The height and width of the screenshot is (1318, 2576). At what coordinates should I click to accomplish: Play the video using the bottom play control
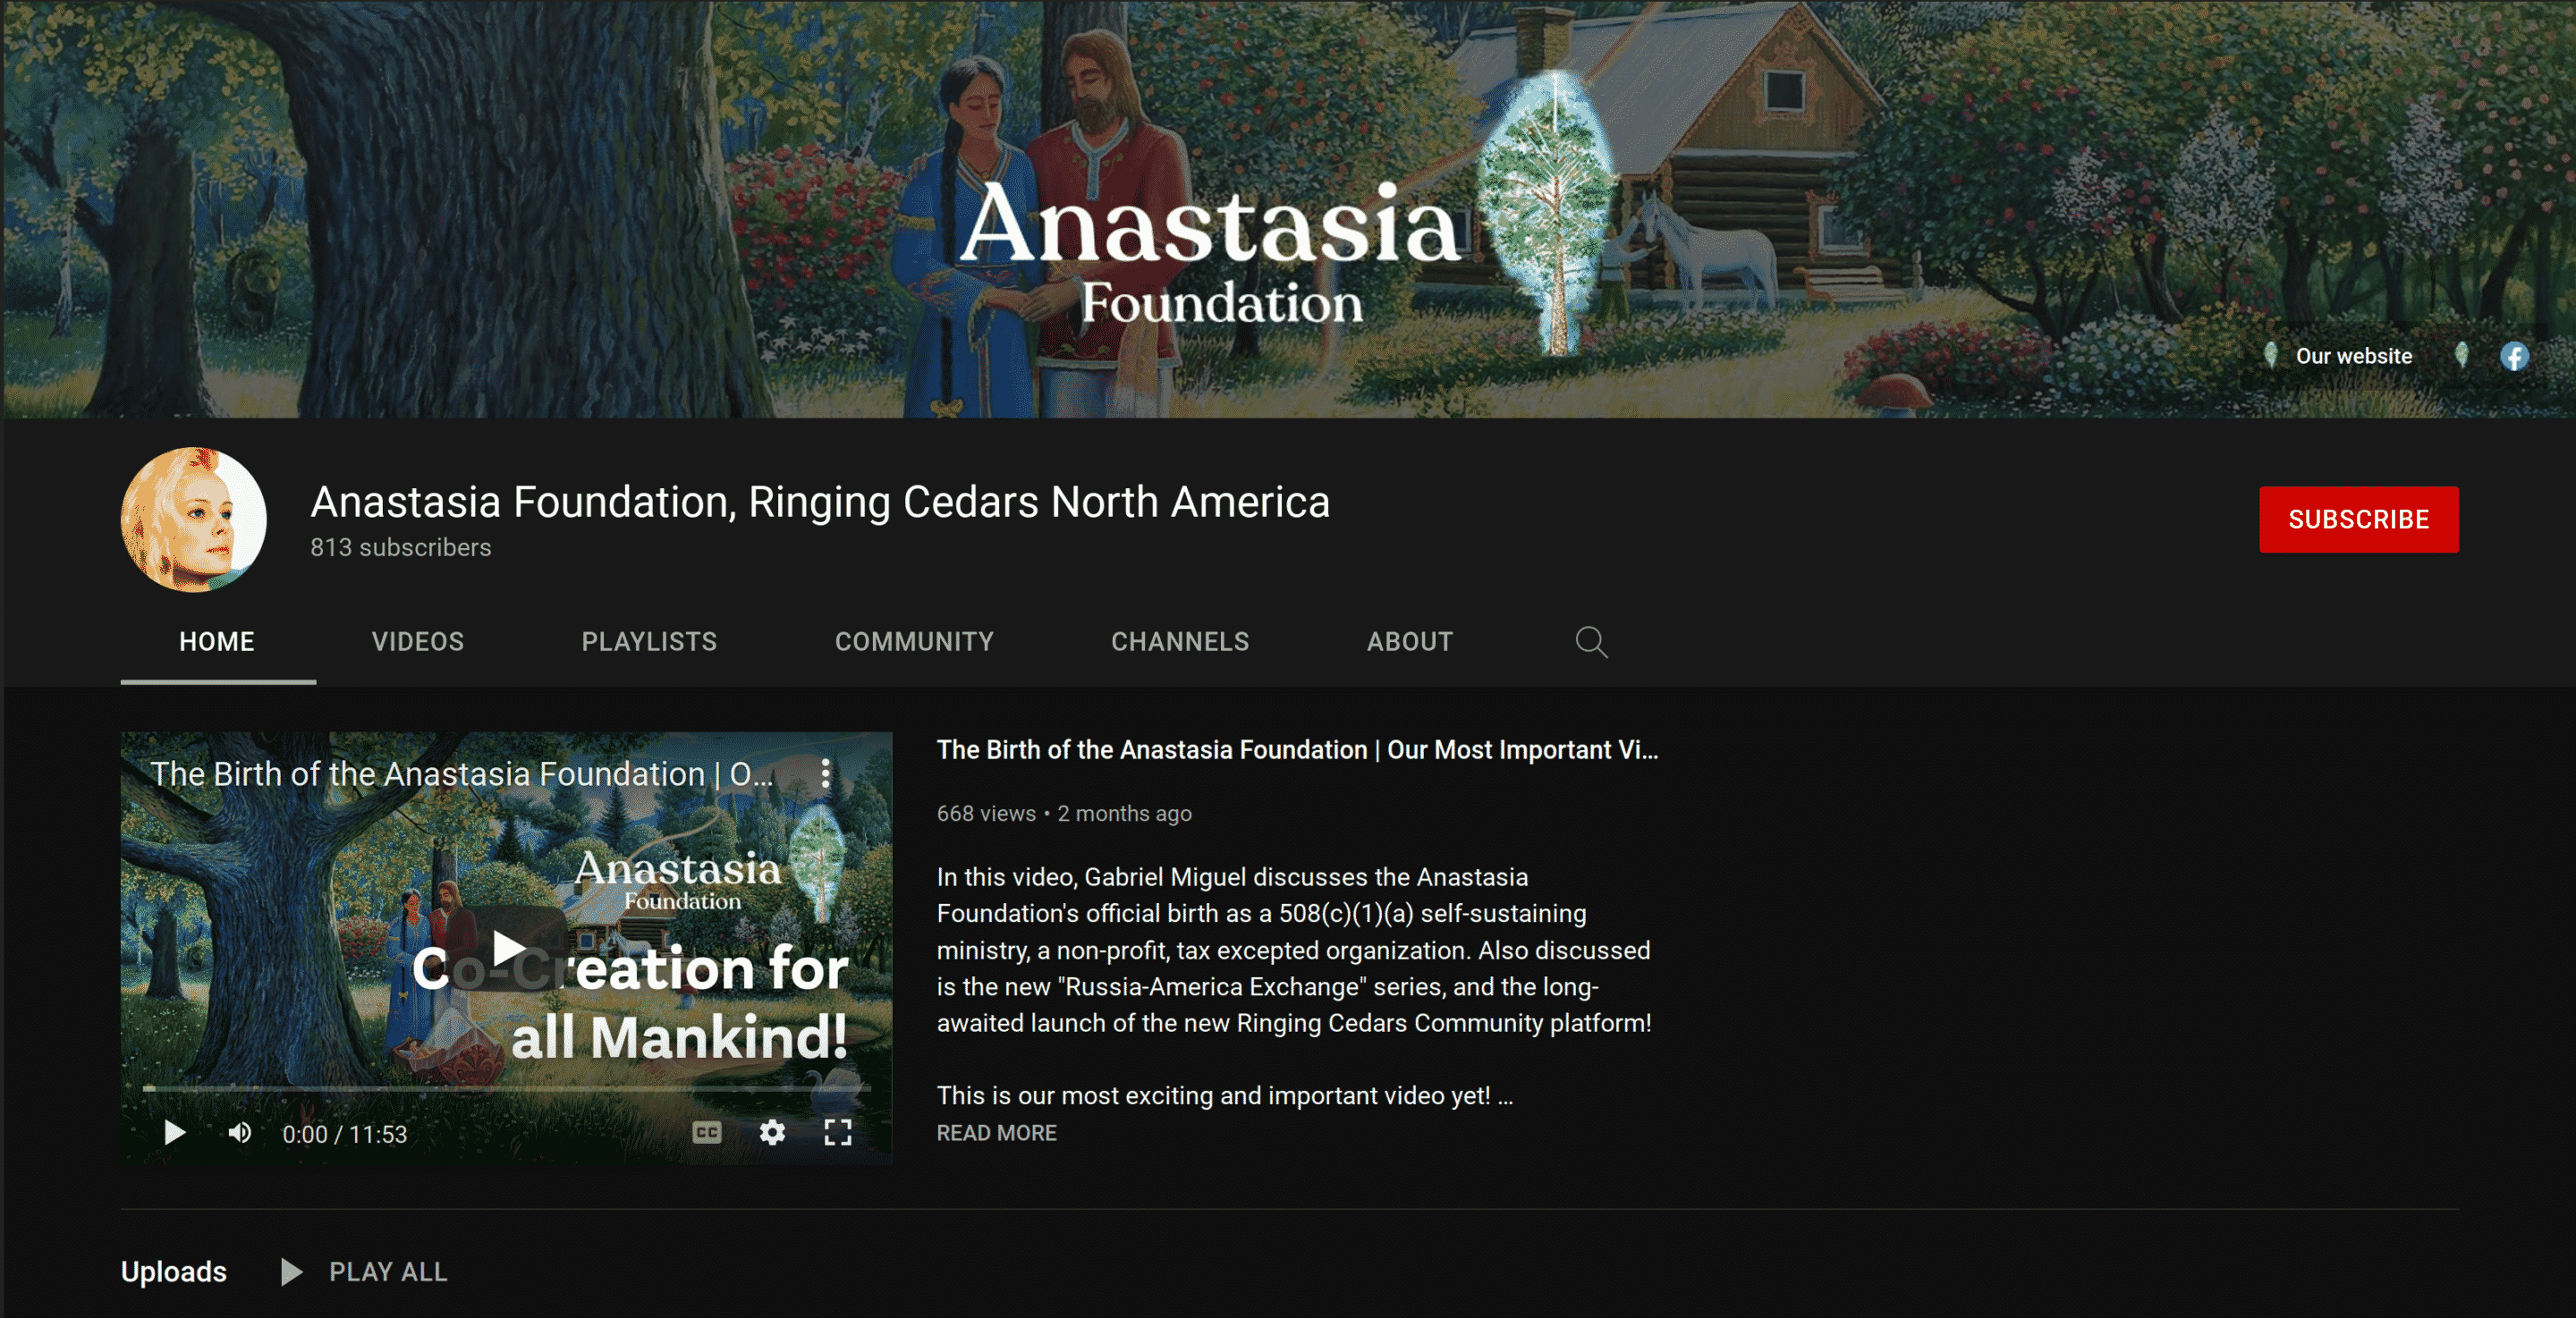175,1133
